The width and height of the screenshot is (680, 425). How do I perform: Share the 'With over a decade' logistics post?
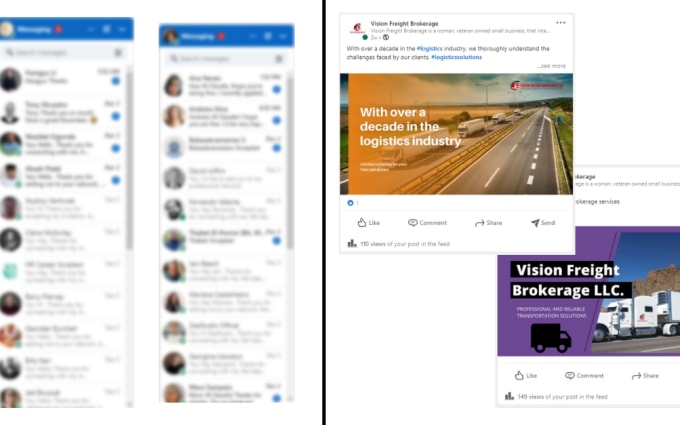point(488,223)
